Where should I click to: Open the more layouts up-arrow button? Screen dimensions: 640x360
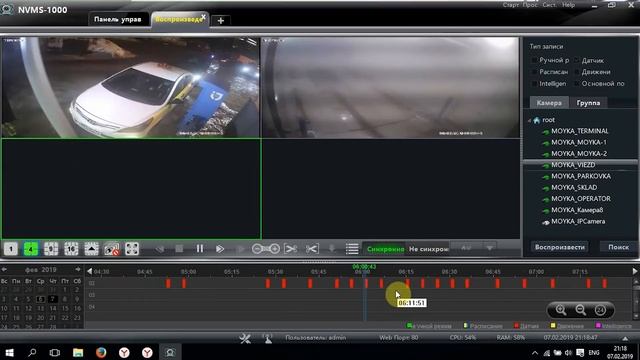(x=91, y=249)
